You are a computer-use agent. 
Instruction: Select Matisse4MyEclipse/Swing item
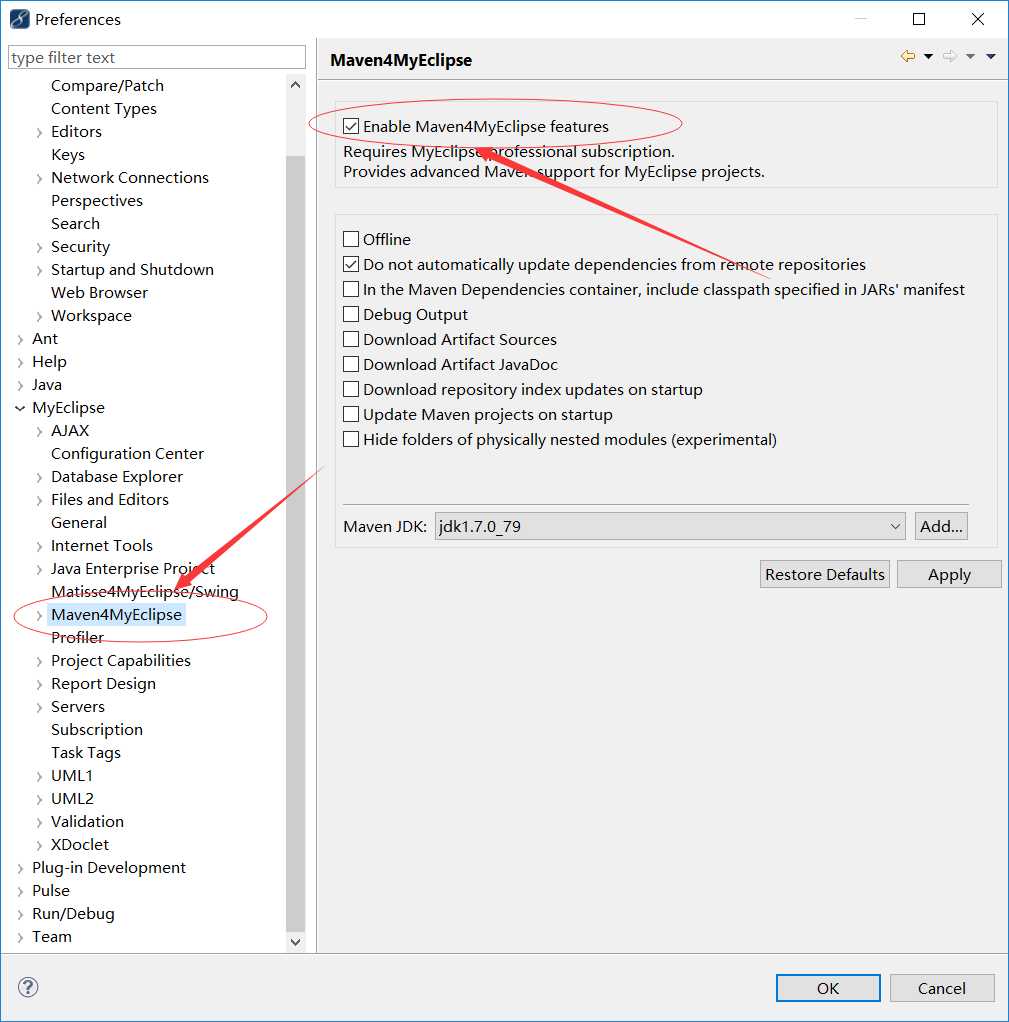(145, 591)
